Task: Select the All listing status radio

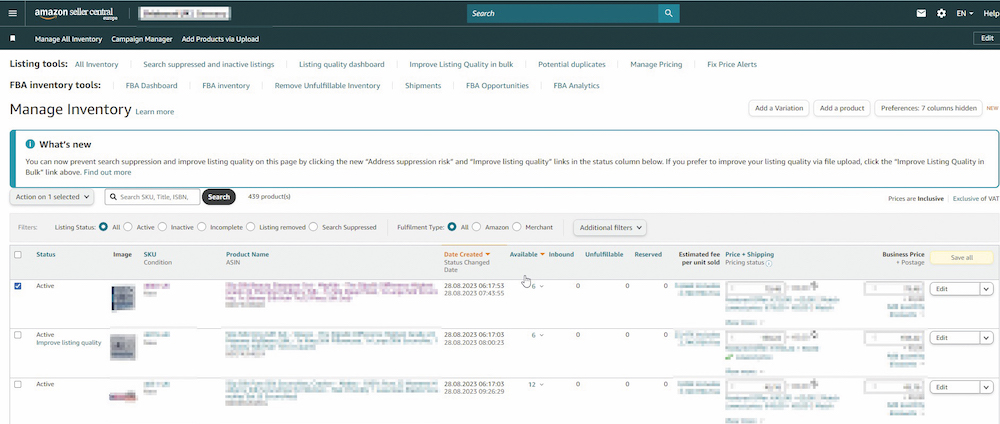Action: coord(103,227)
